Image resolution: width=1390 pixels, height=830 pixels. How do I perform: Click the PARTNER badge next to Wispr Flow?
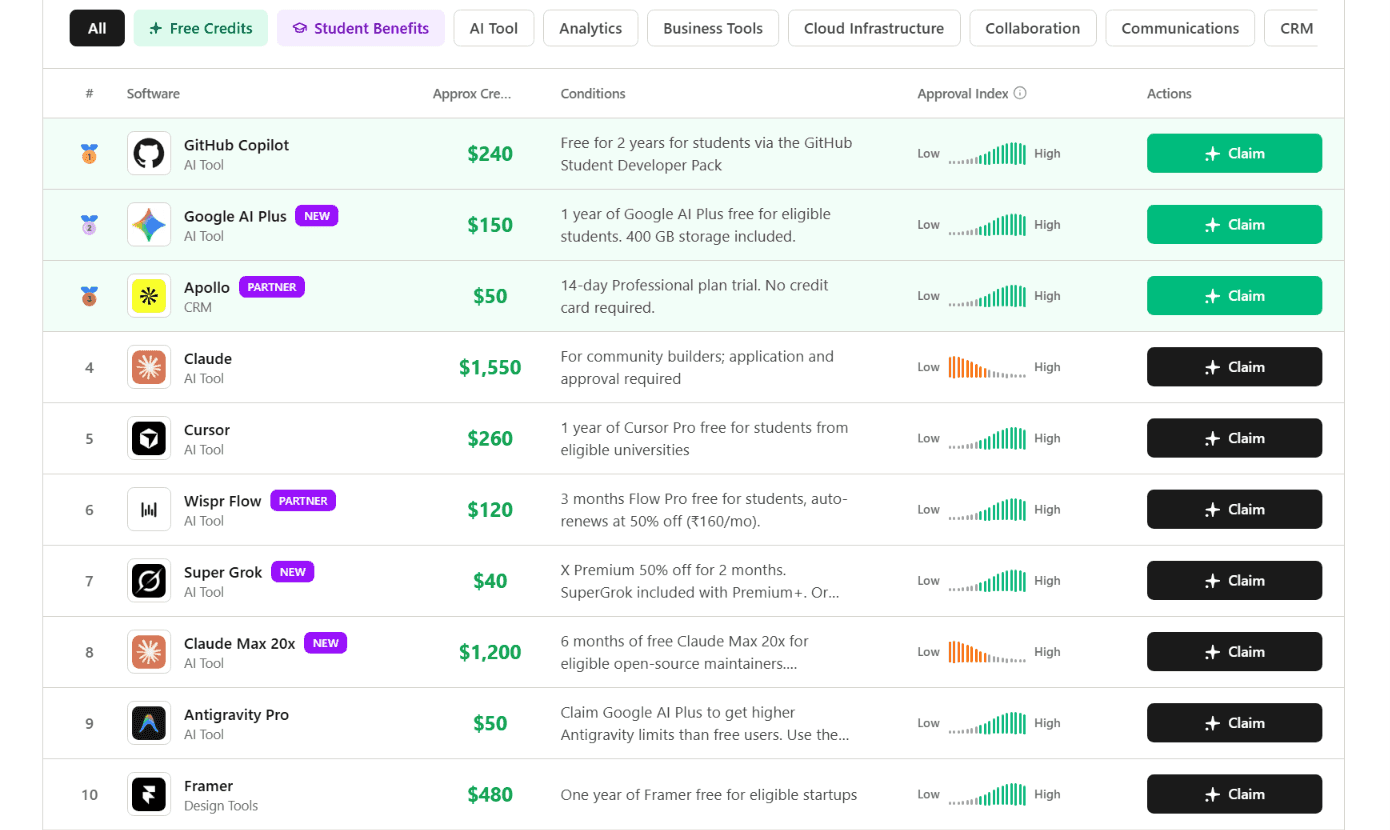click(303, 501)
